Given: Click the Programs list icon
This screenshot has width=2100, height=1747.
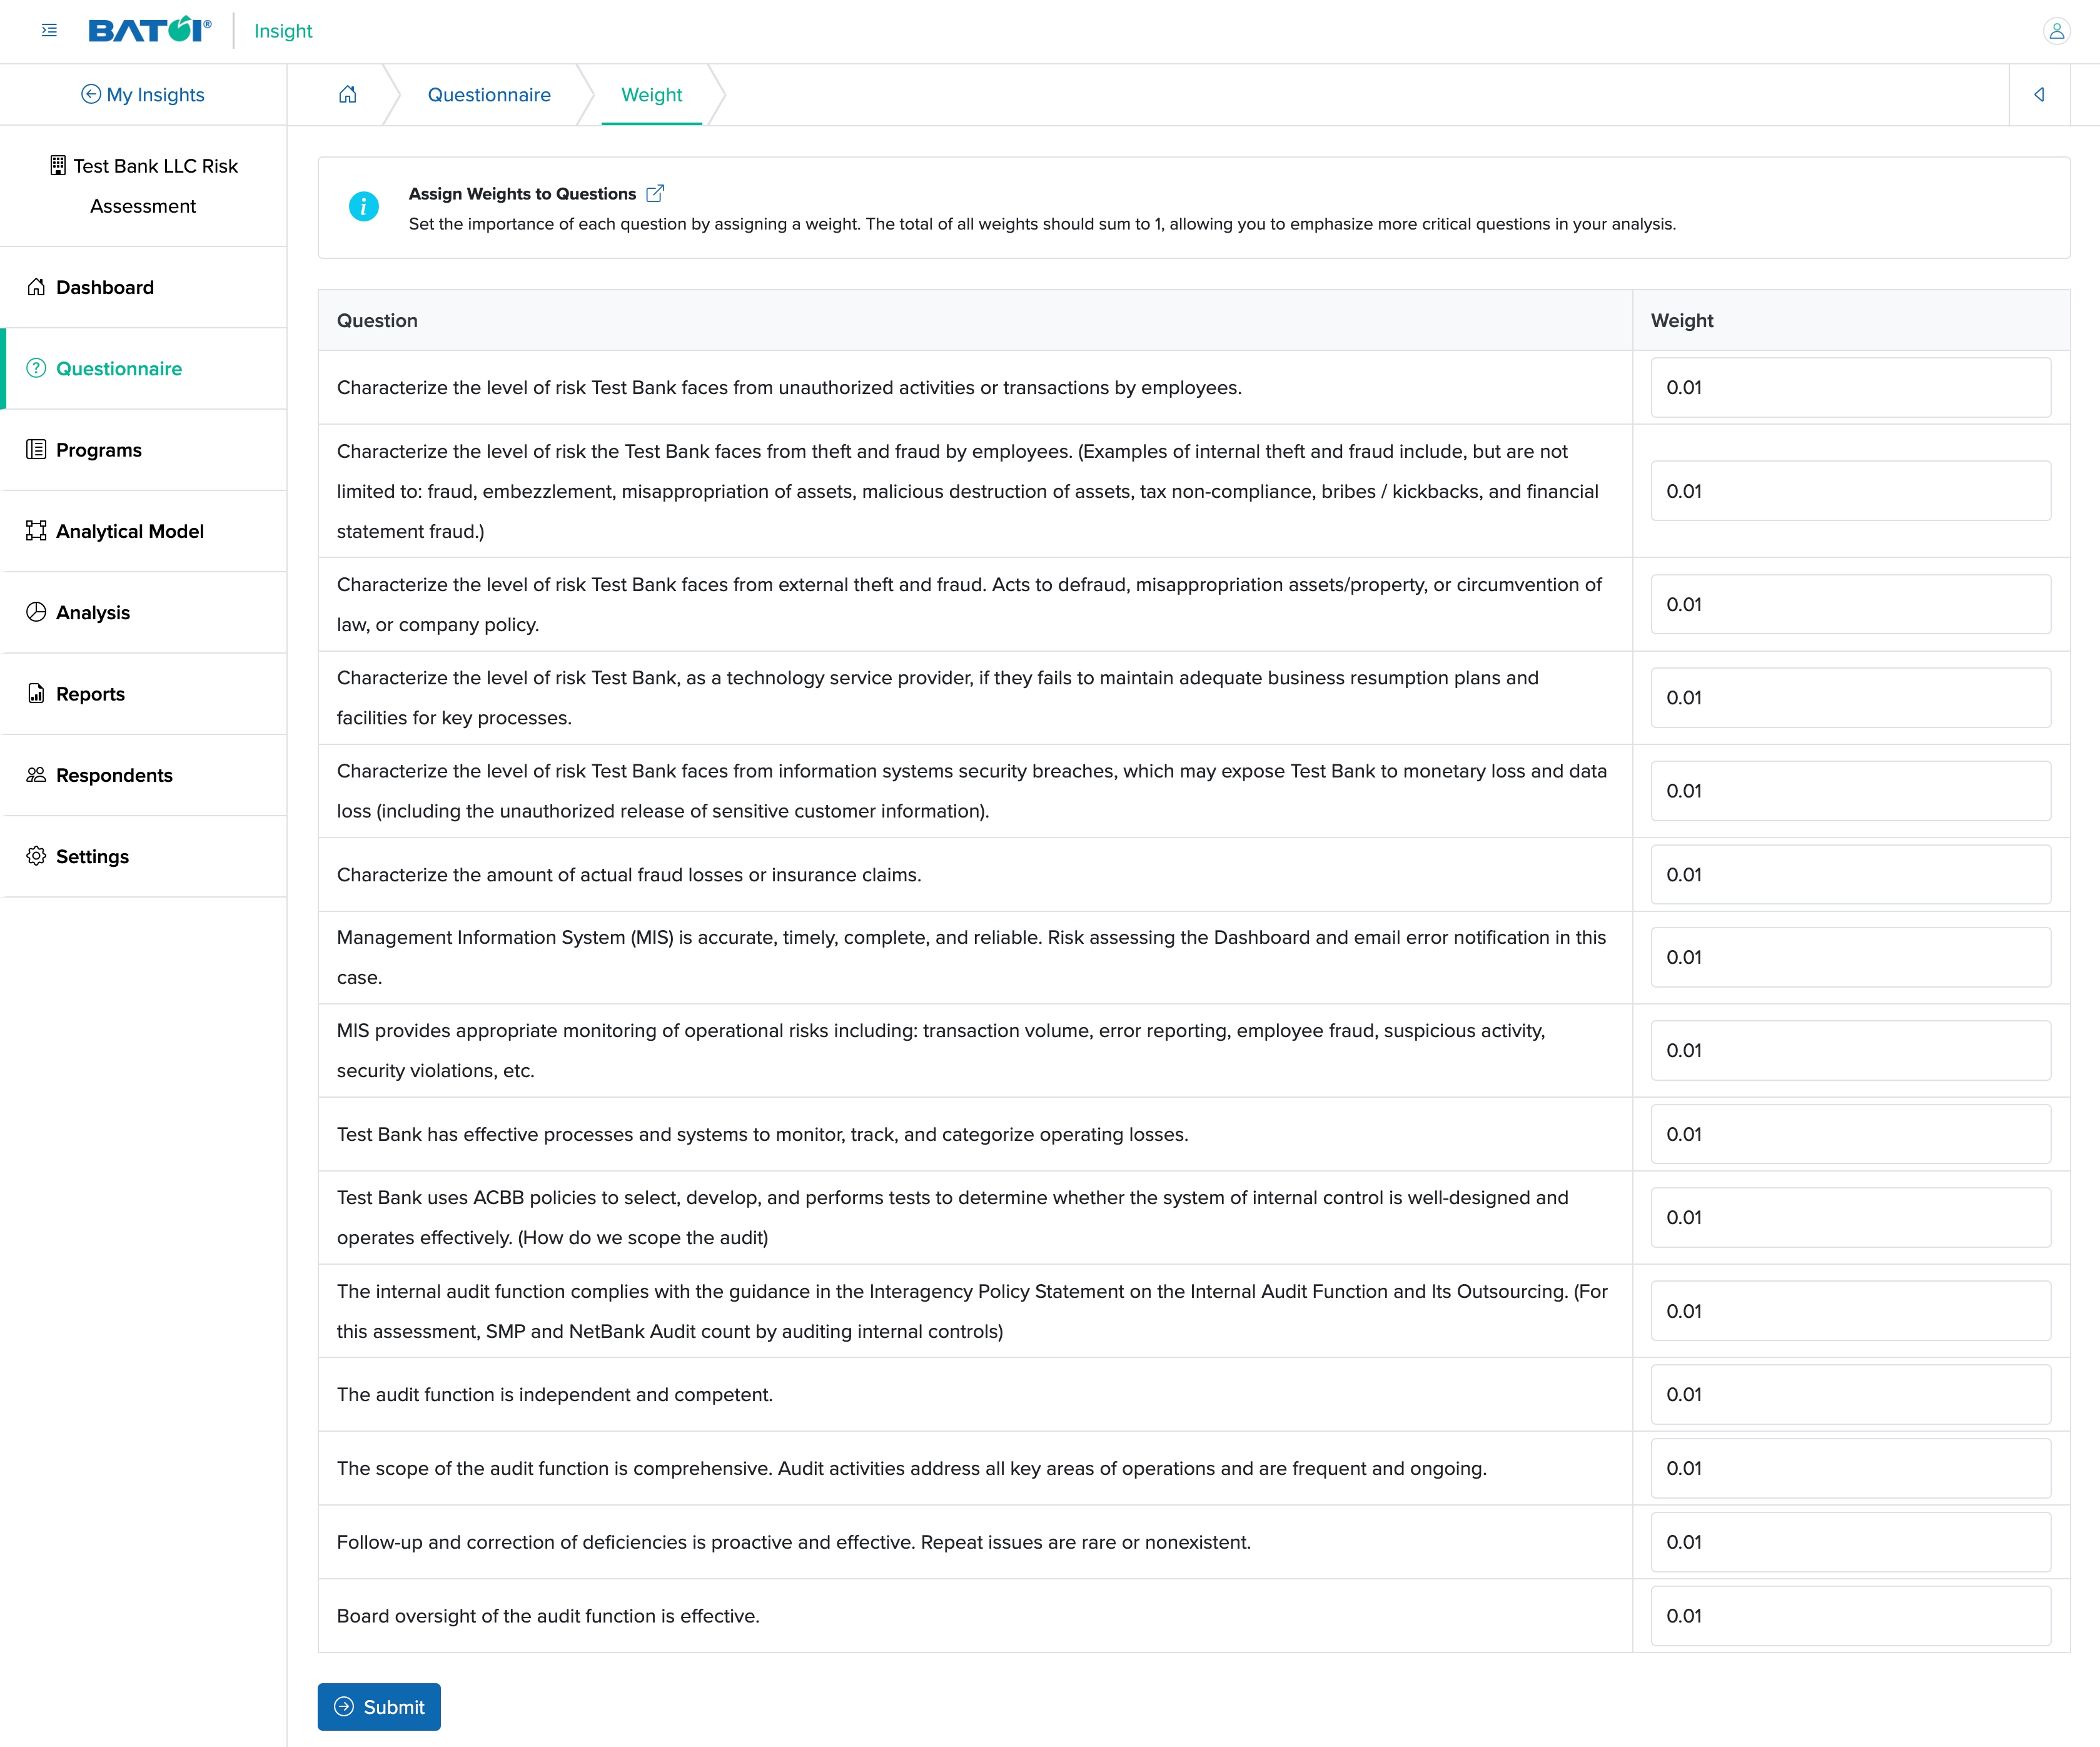Looking at the screenshot, I should (x=36, y=449).
